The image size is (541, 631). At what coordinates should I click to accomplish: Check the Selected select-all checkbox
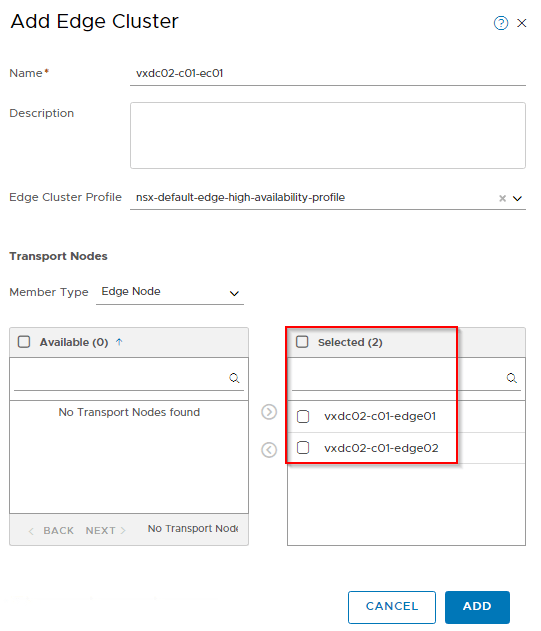pyautogui.click(x=302, y=342)
